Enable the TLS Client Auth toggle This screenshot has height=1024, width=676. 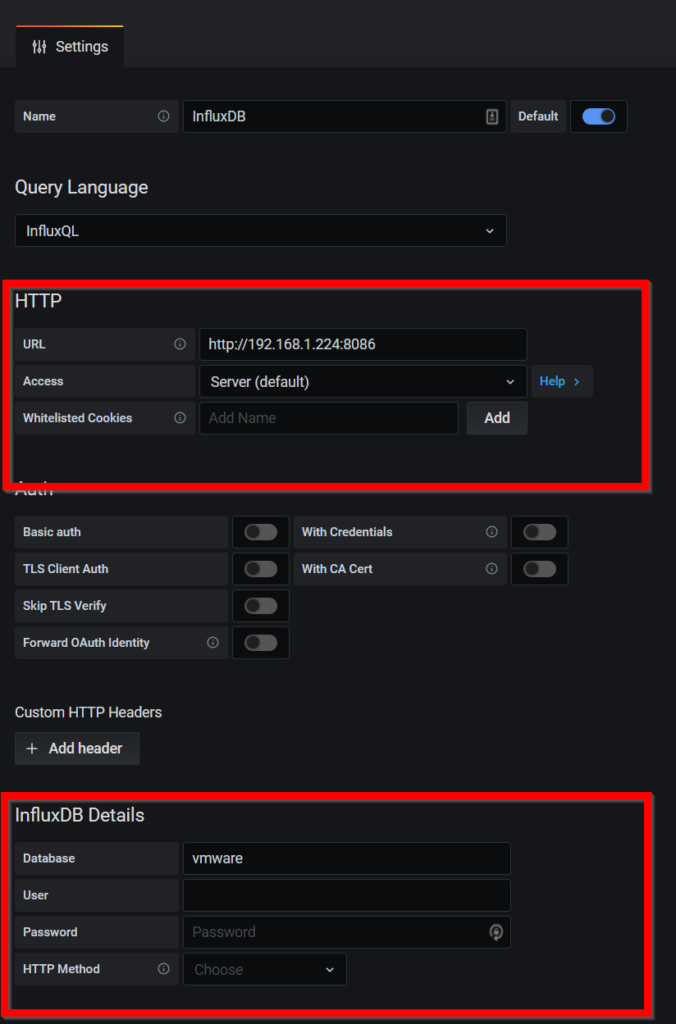pos(261,569)
